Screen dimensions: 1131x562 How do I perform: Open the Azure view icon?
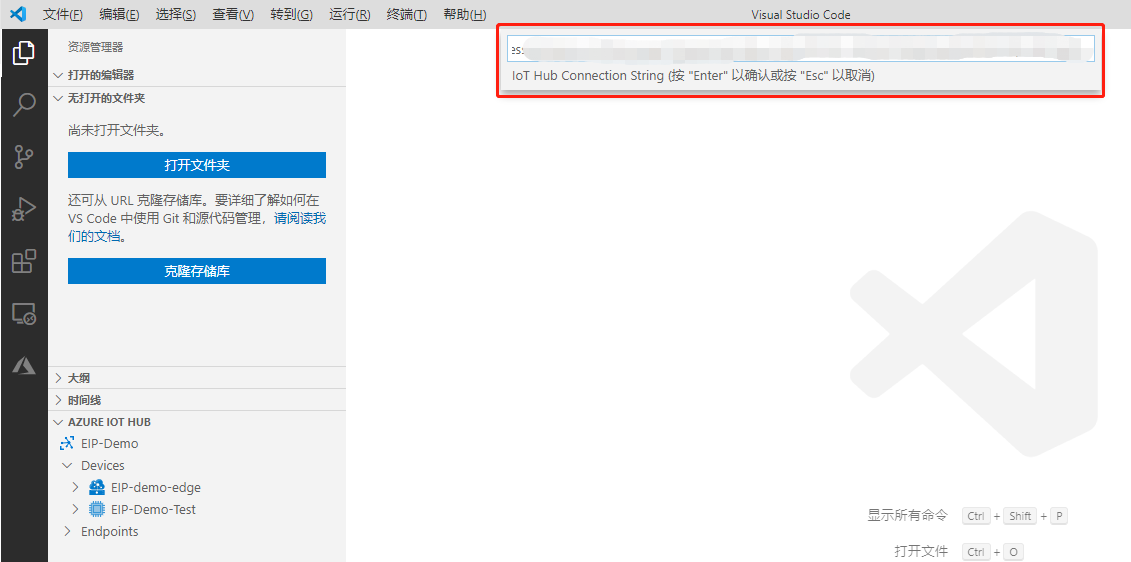(24, 366)
